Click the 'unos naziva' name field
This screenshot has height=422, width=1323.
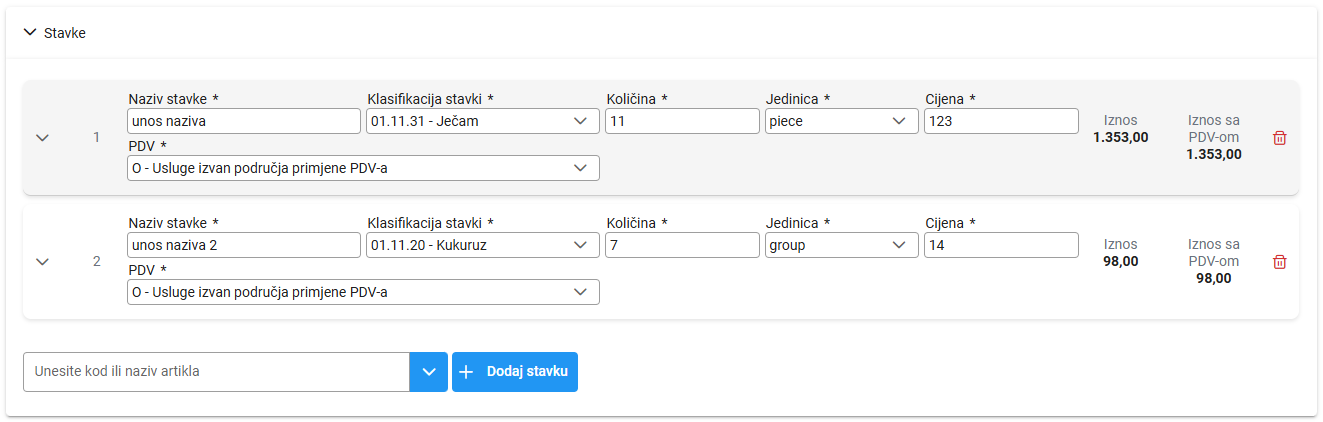(243, 121)
